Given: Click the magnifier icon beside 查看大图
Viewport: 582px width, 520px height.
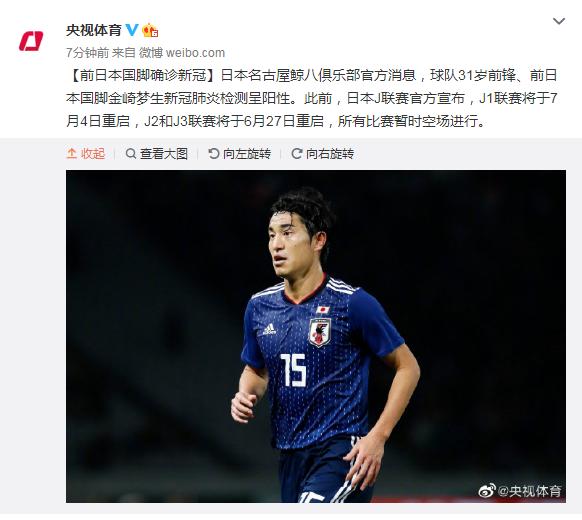Looking at the screenshot, I should click(131, 153).
